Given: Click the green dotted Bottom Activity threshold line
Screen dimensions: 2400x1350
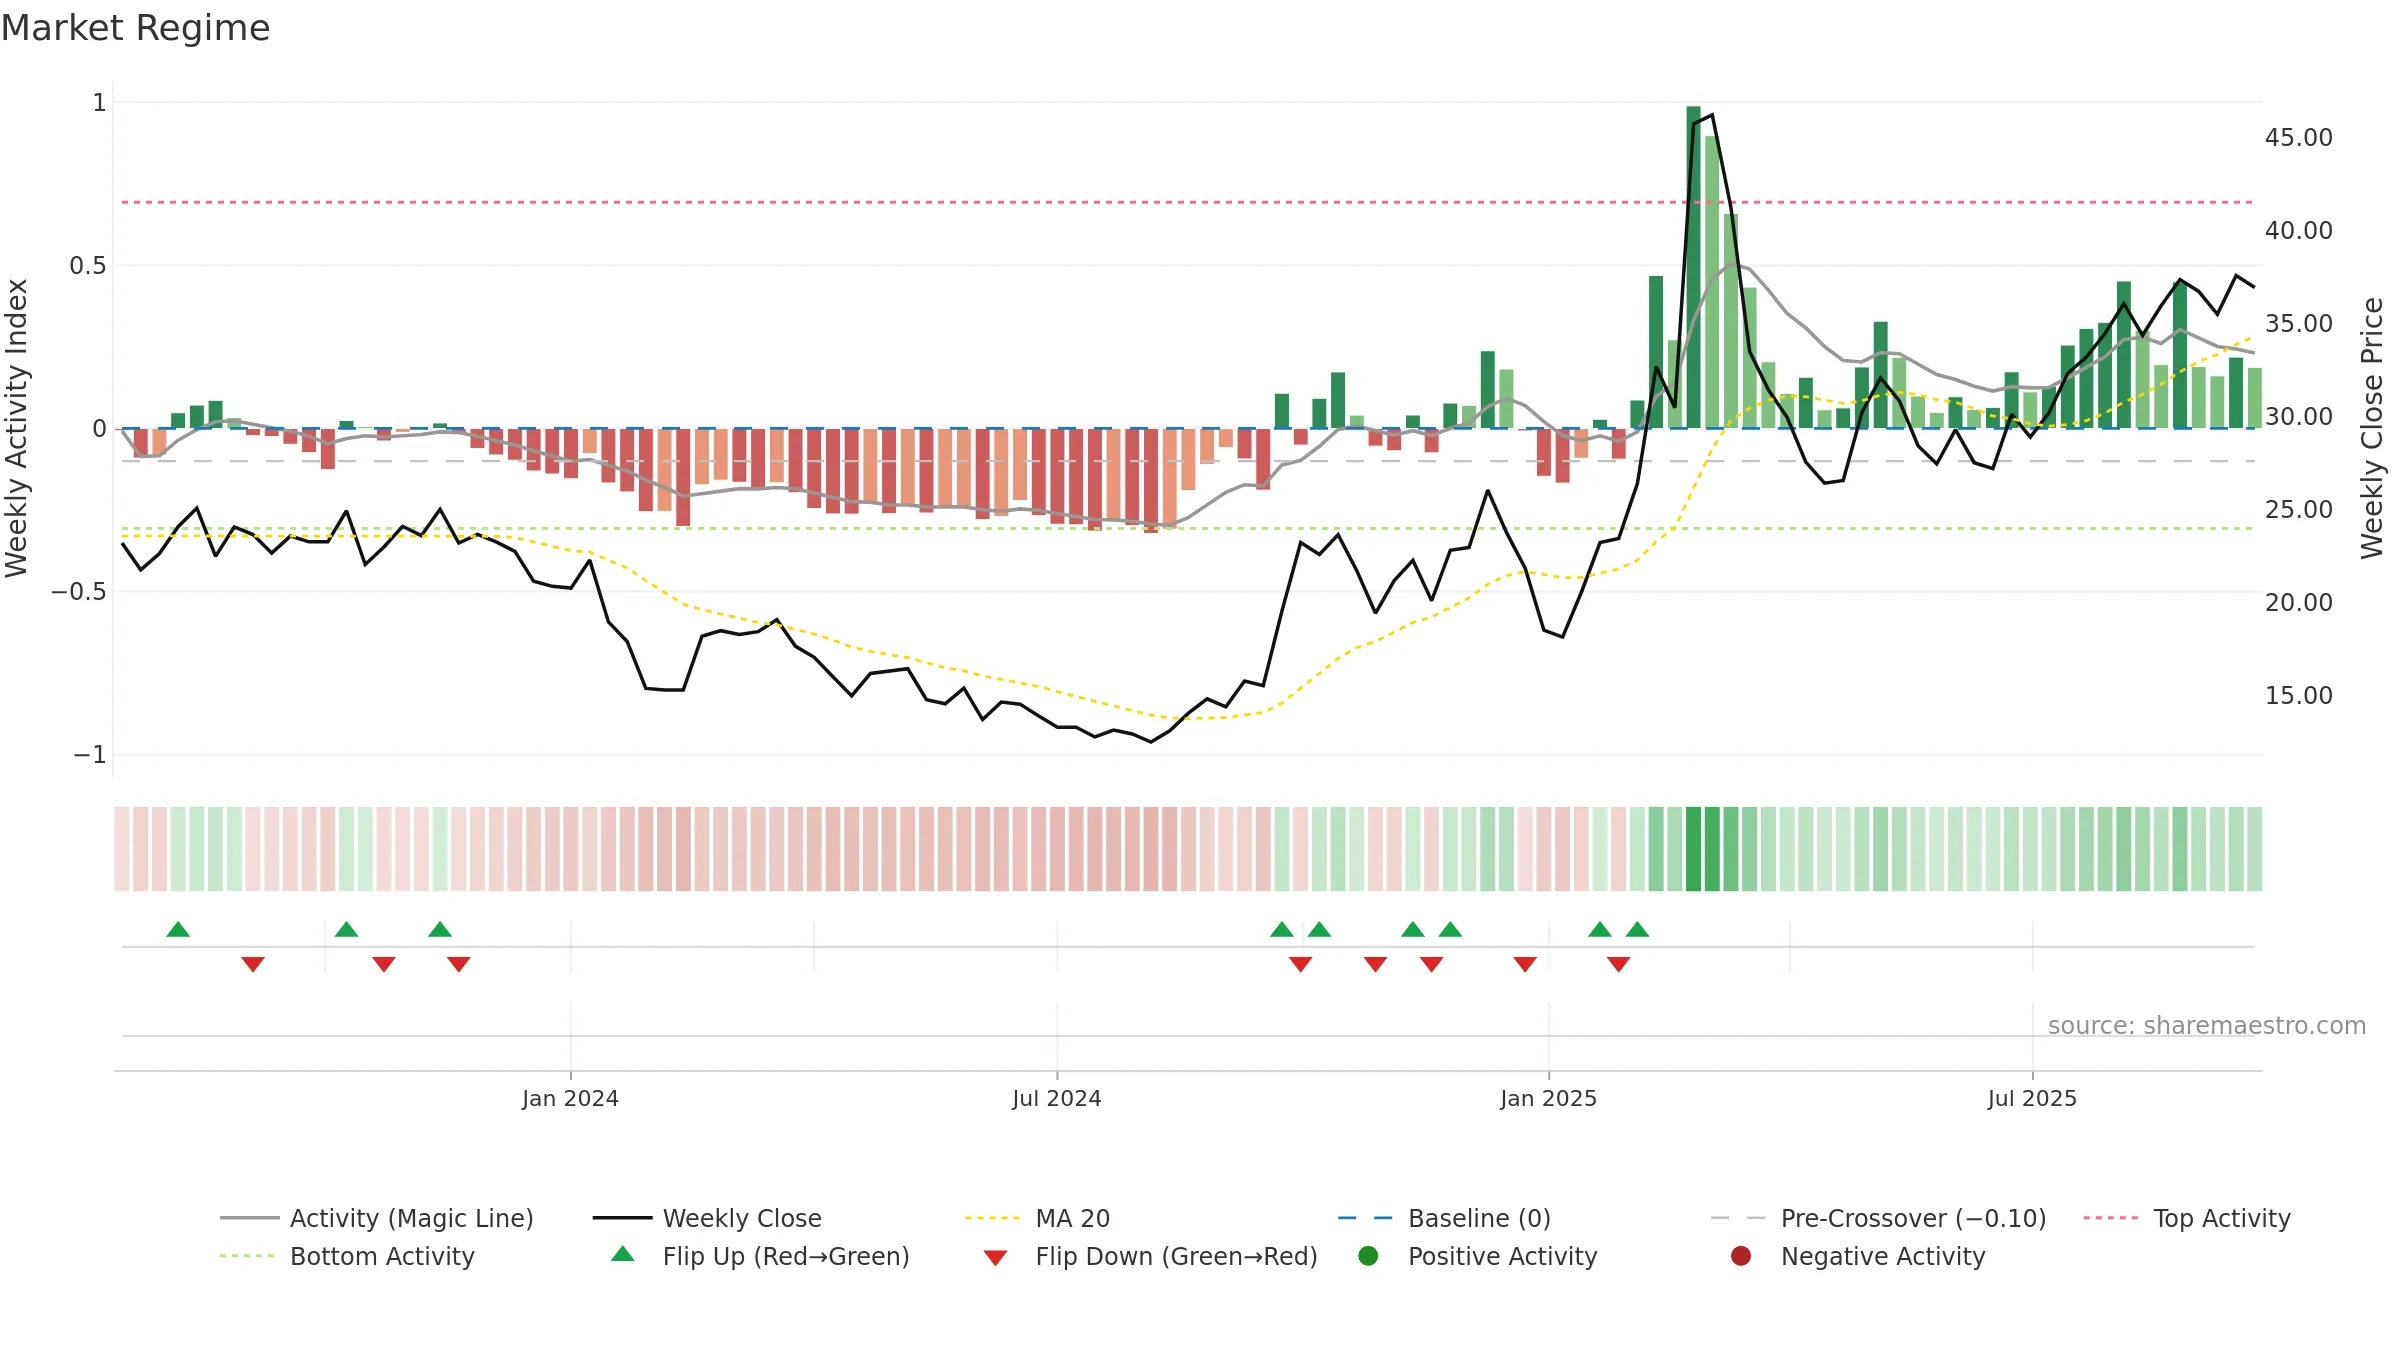Looking at the screenshot, I should 1188,528.
